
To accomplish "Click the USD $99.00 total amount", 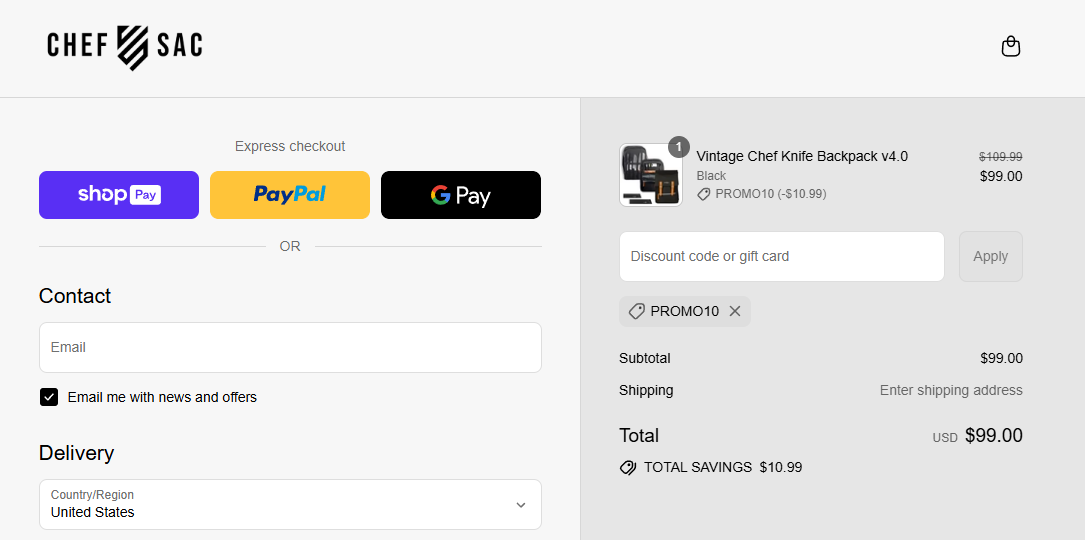I will [978, 435].
